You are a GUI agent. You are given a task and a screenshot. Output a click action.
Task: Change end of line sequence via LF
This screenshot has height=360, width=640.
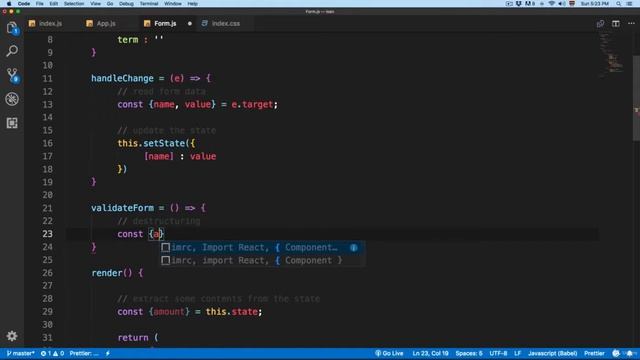518,353
